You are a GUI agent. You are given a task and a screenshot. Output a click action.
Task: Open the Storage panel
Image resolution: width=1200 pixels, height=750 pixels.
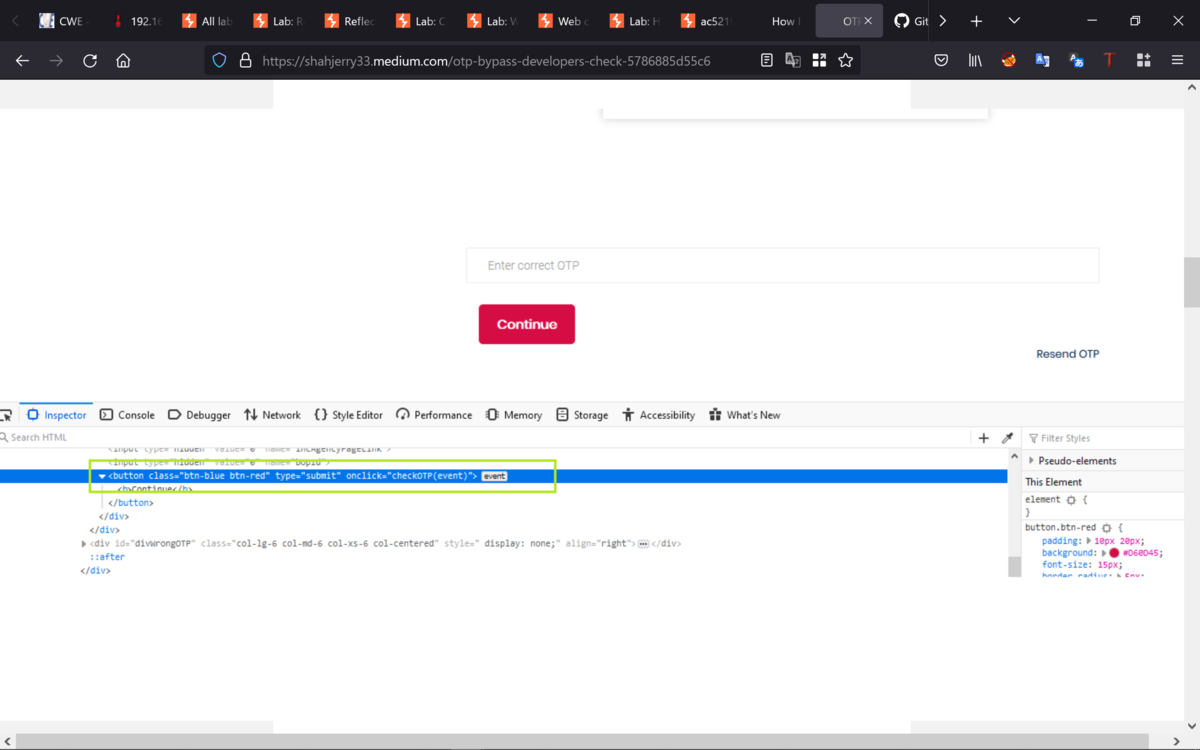coord(582,415)
